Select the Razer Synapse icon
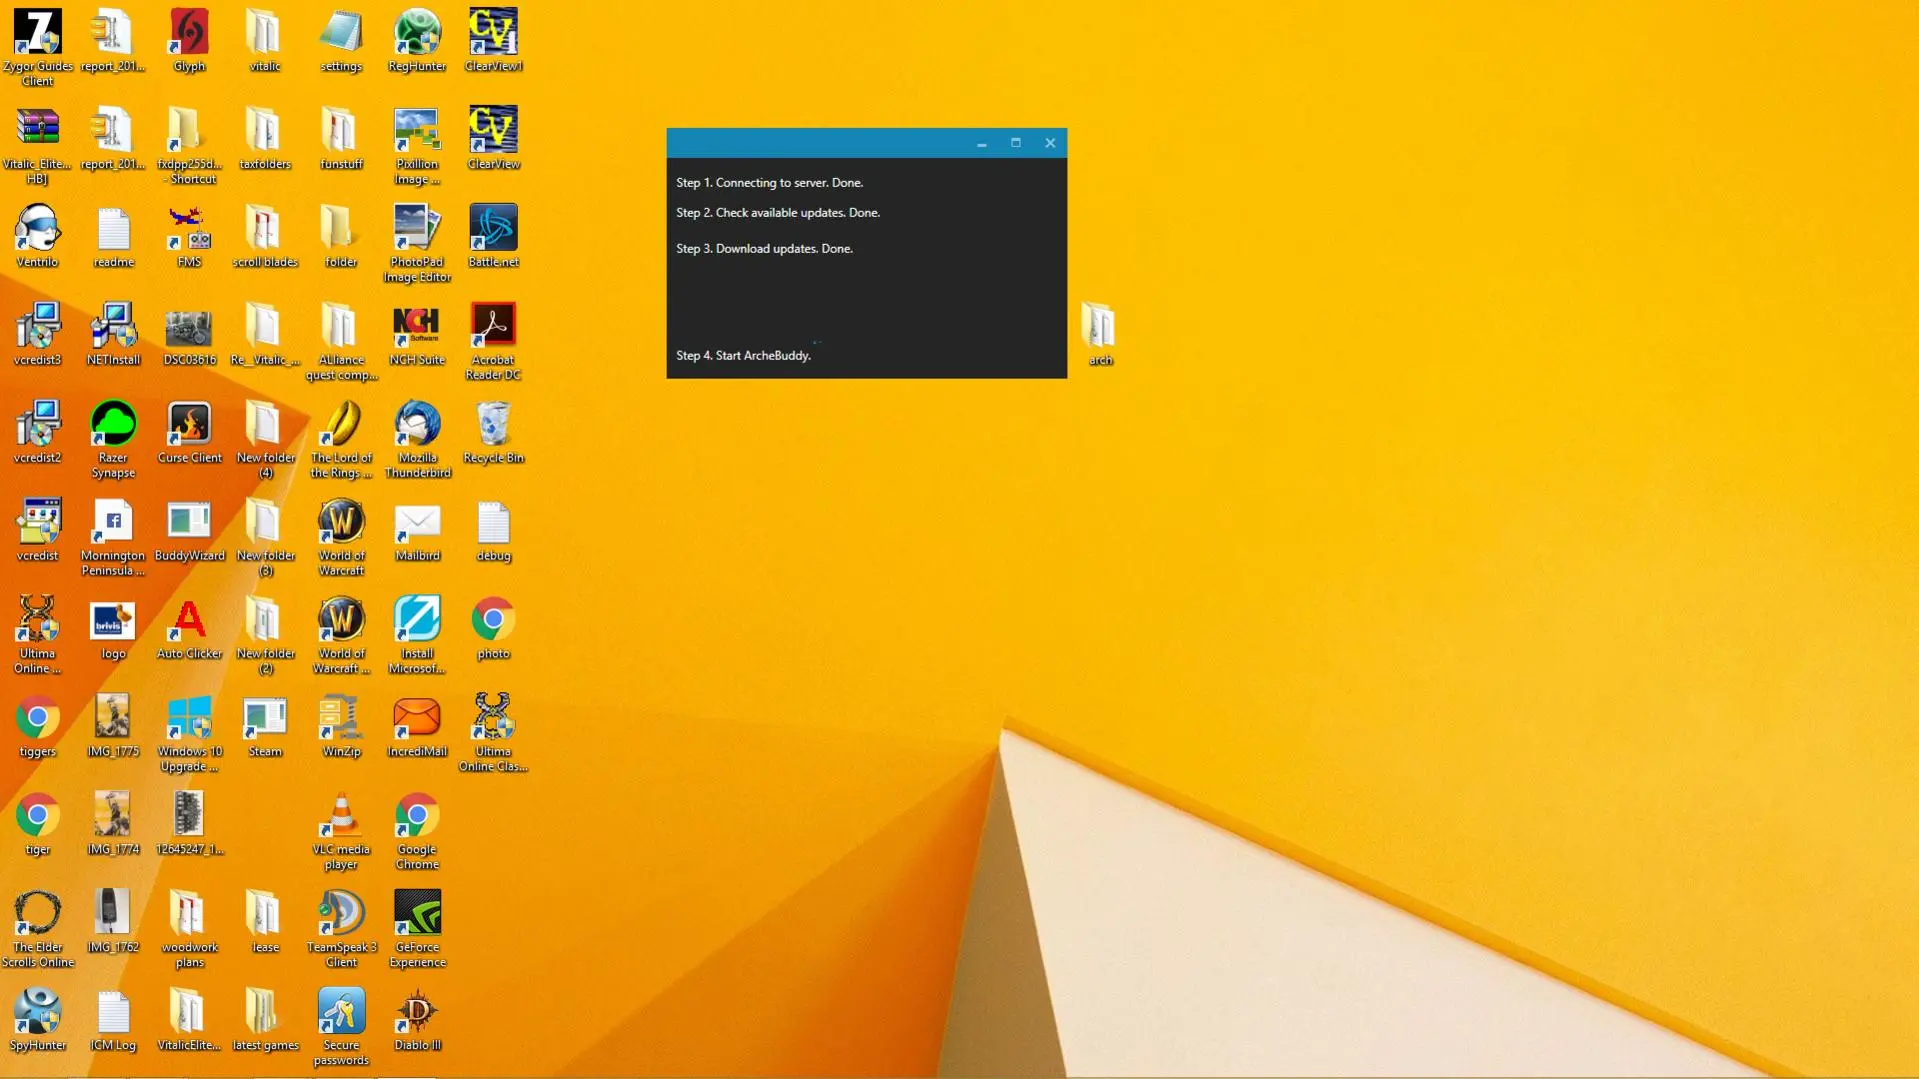 pyautogui.click(x=113, y=425)
